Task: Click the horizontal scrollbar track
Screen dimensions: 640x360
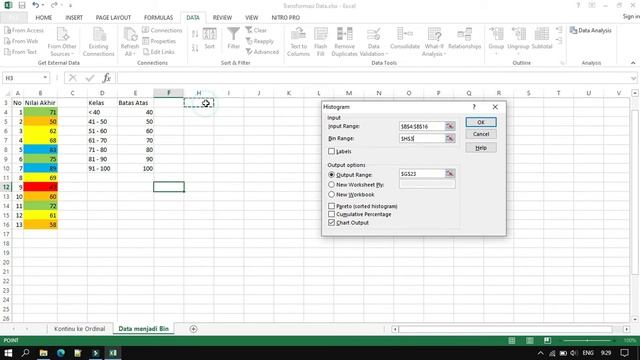Action: click(x=505, y=329)
